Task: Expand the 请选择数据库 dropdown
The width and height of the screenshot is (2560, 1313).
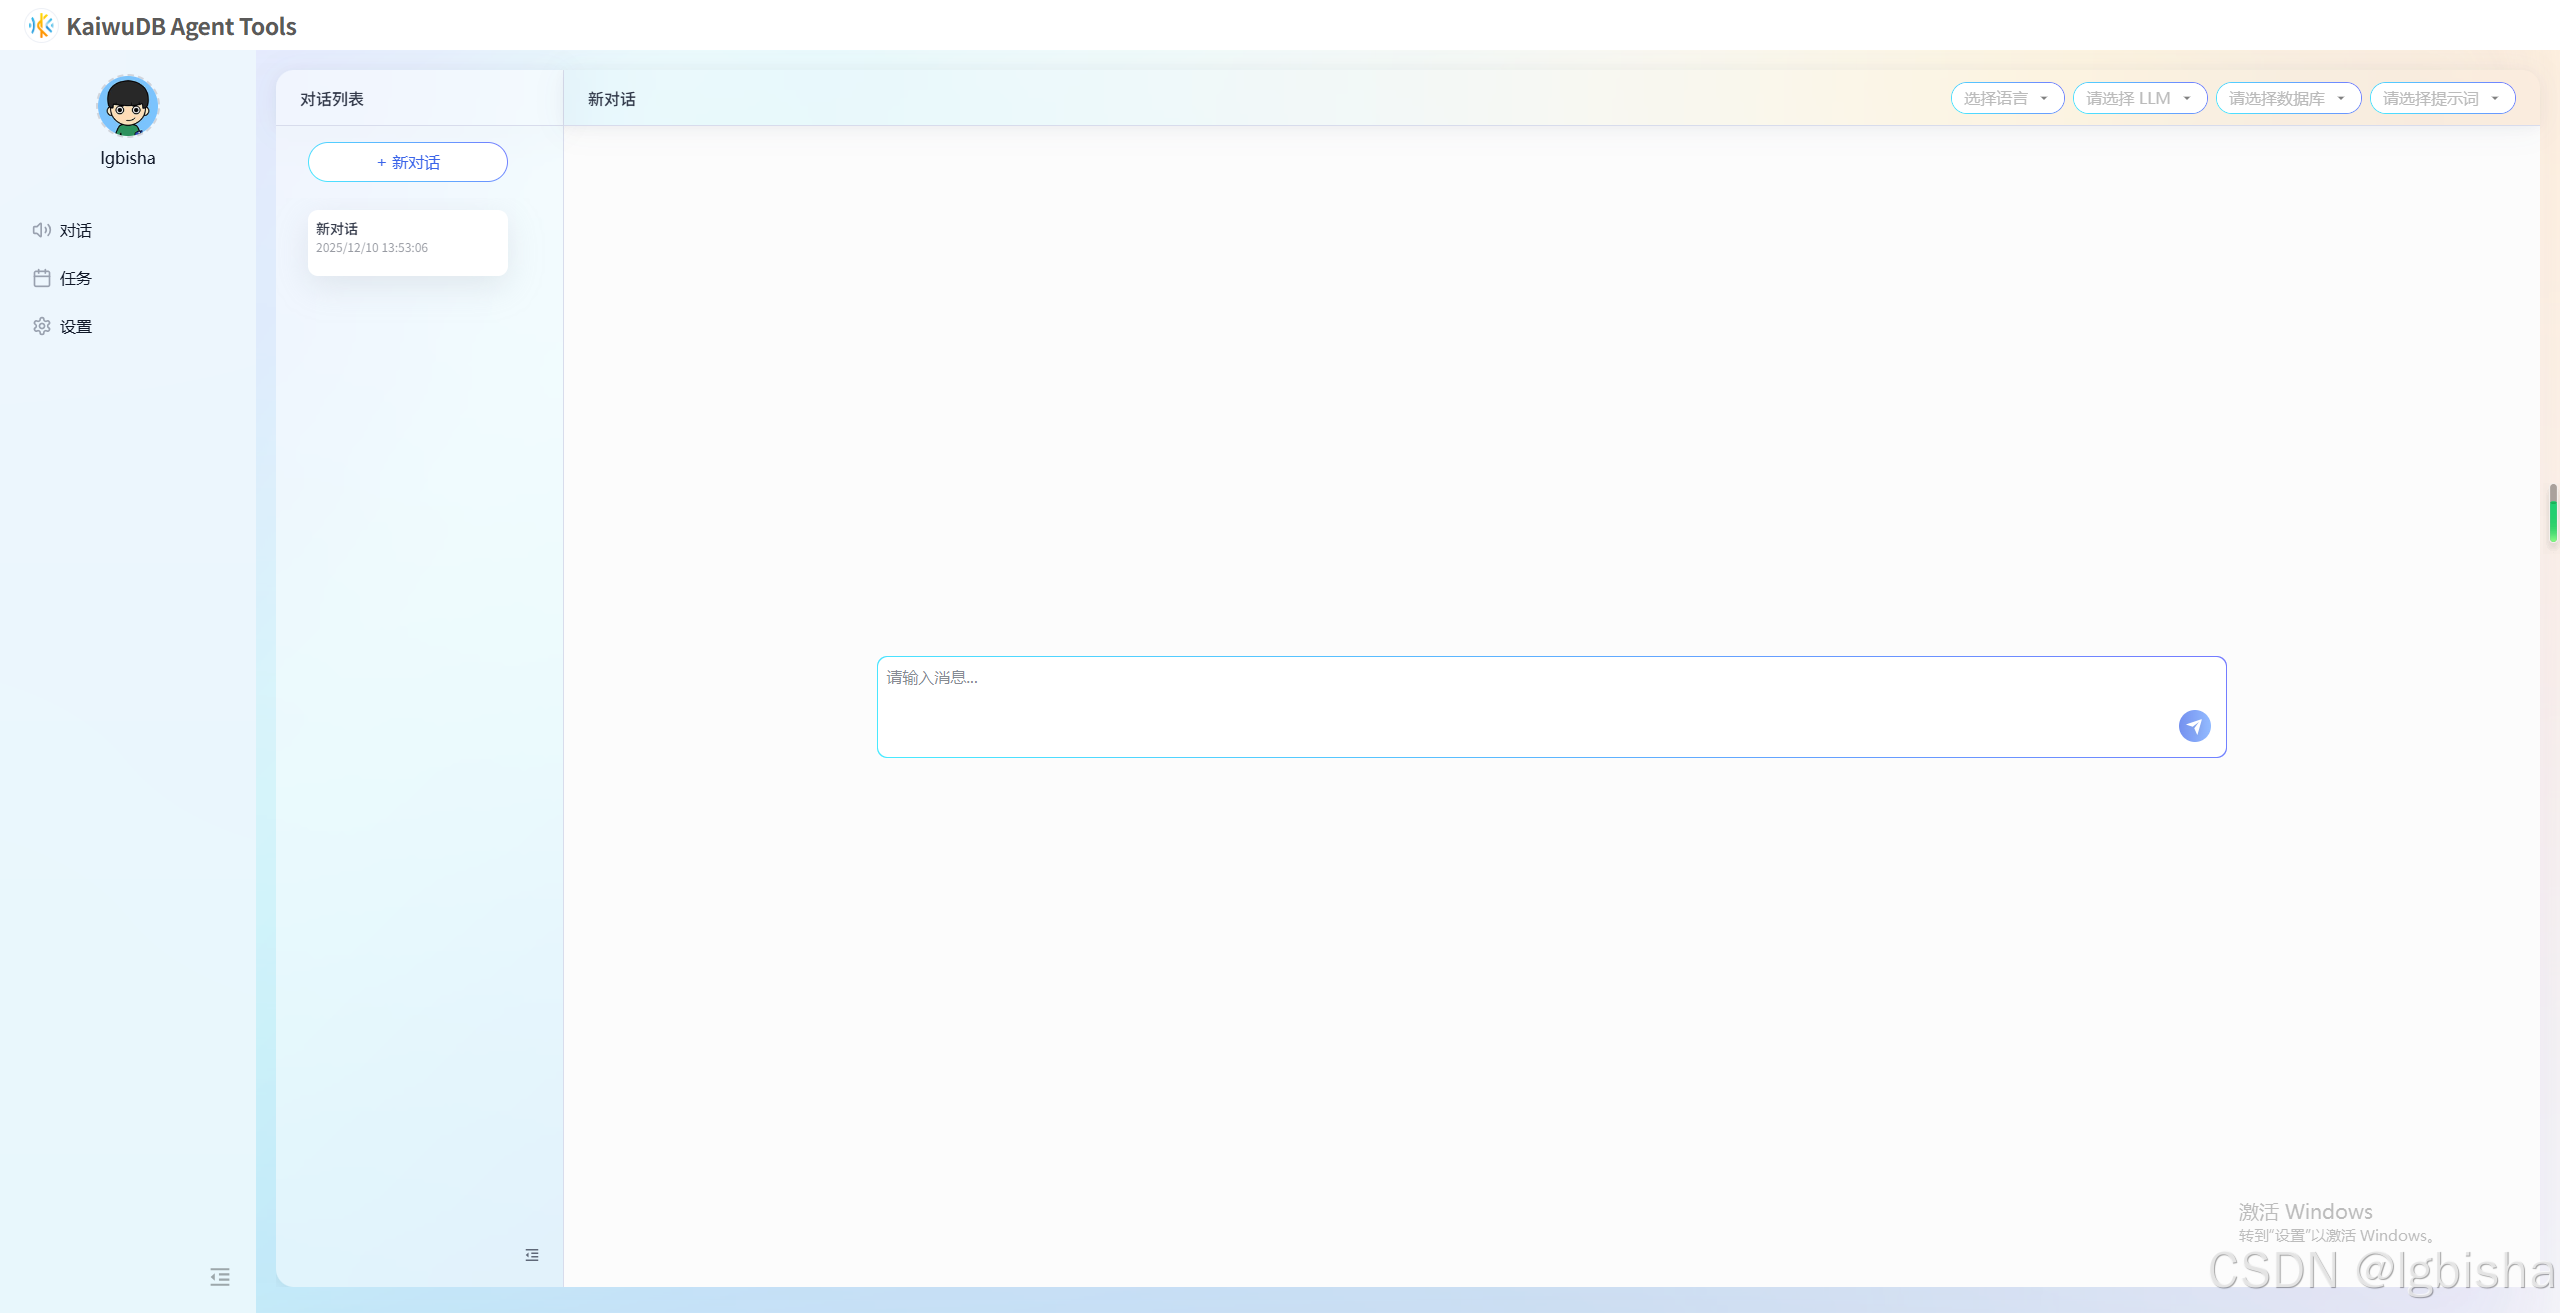Action: [x=2288, y=98]
